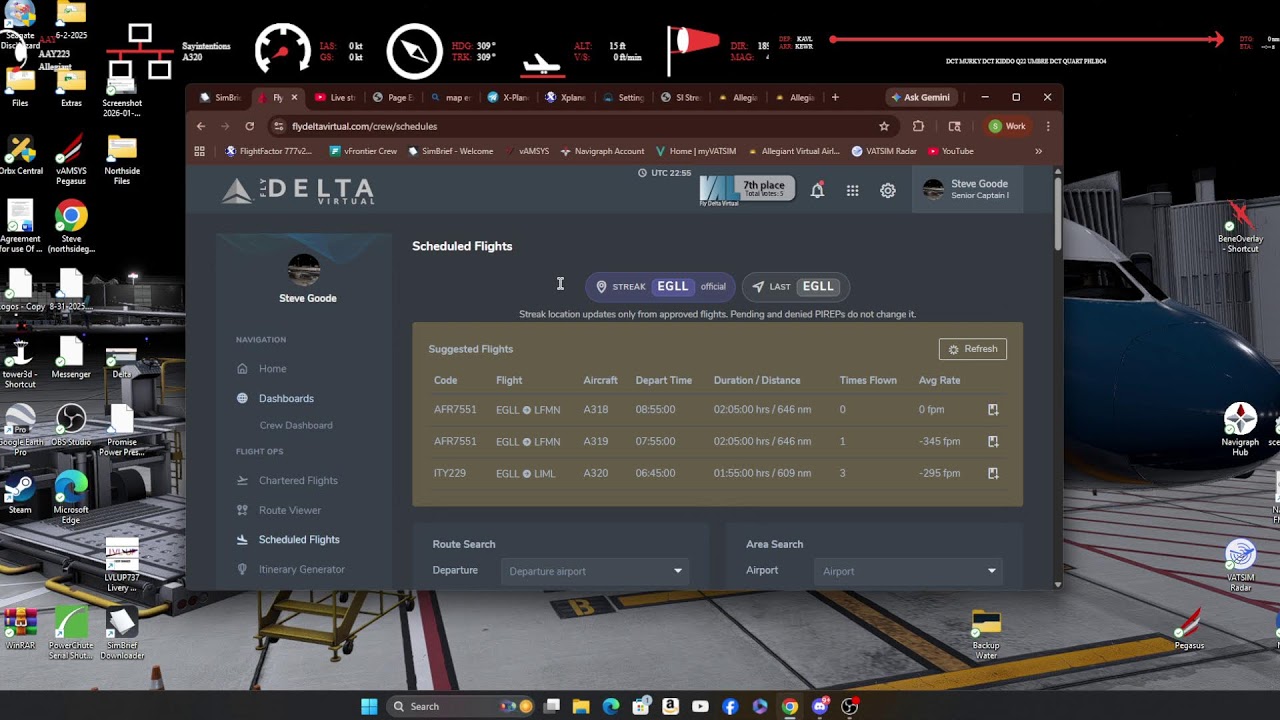Open the Chrome three-dot menu
Image resolution: width=1280 pixels, height=720 pixels.
point(1047,126)
